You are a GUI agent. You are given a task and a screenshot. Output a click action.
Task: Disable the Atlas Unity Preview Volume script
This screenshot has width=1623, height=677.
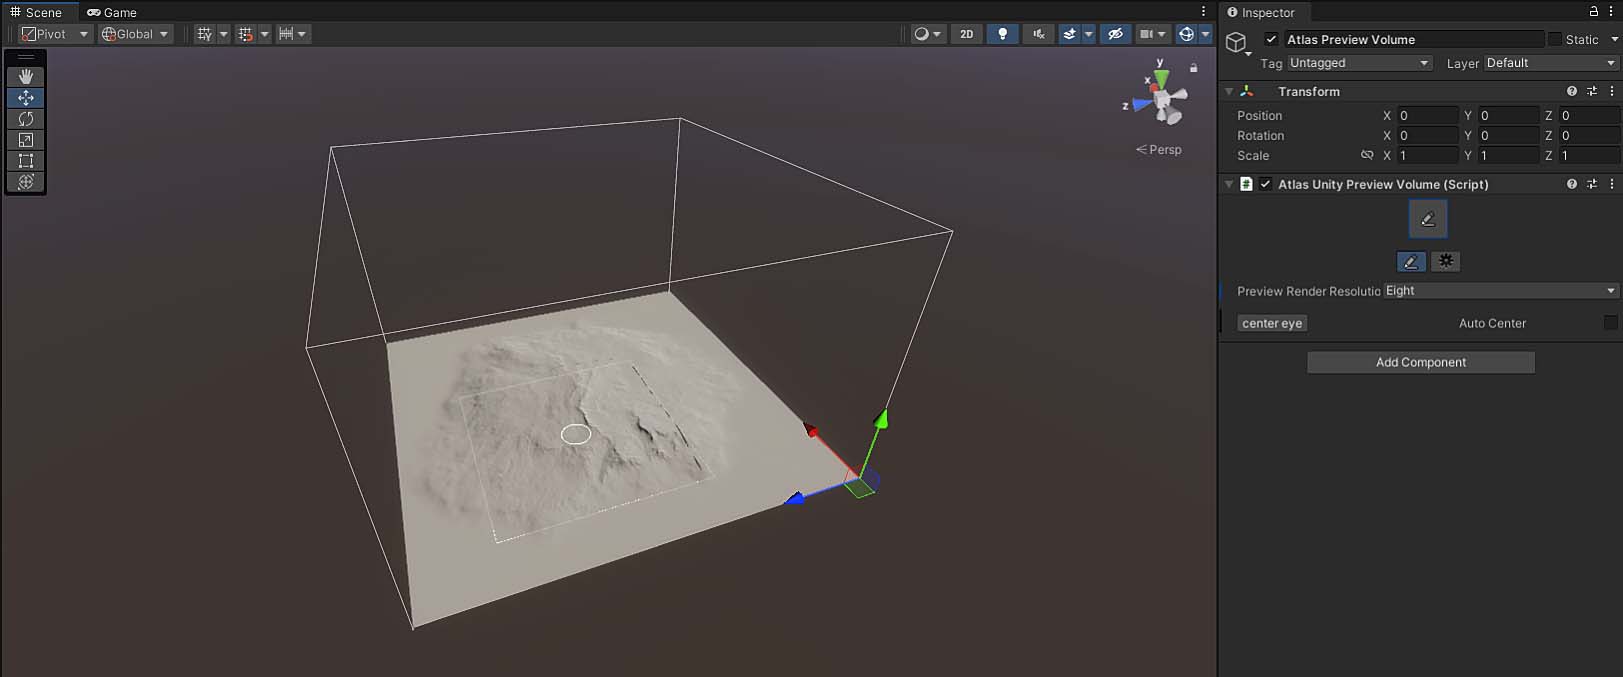click(1266, 184)
